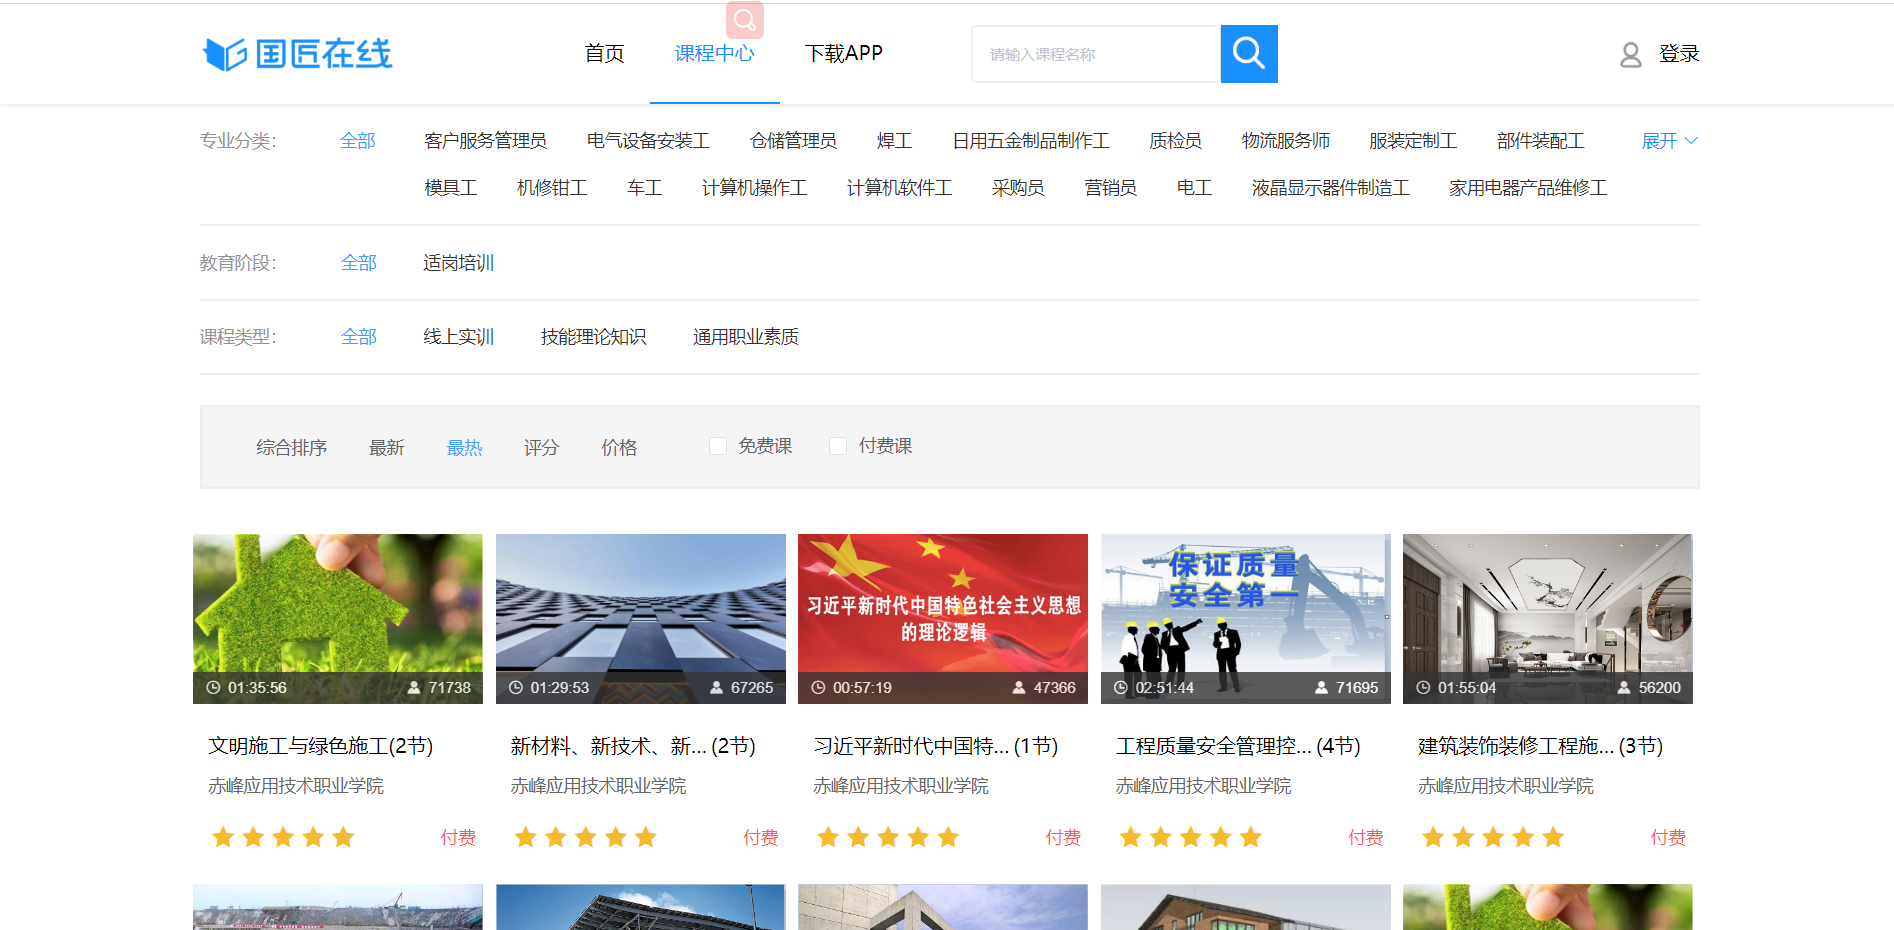
Task: Filter by 部件装配工 category
Action: [1540, 141]
